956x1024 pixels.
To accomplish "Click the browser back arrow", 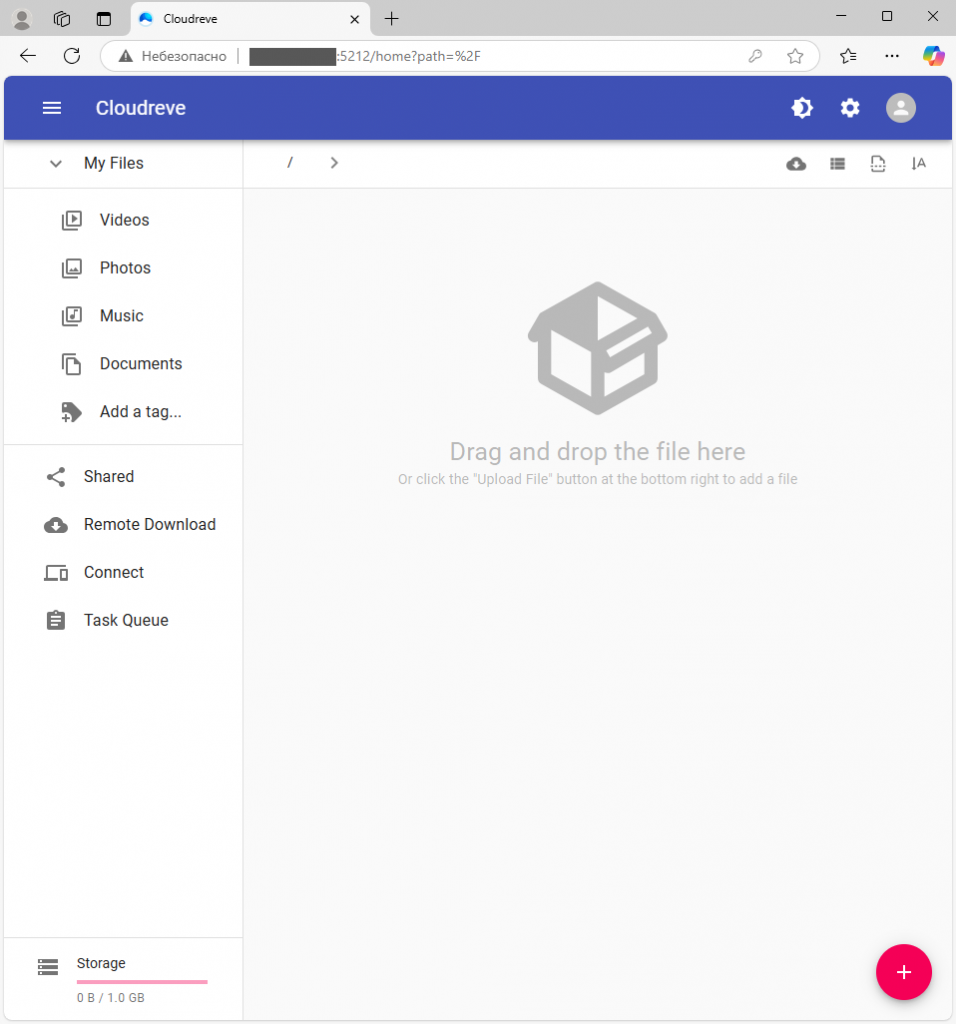I will [28, 56].
